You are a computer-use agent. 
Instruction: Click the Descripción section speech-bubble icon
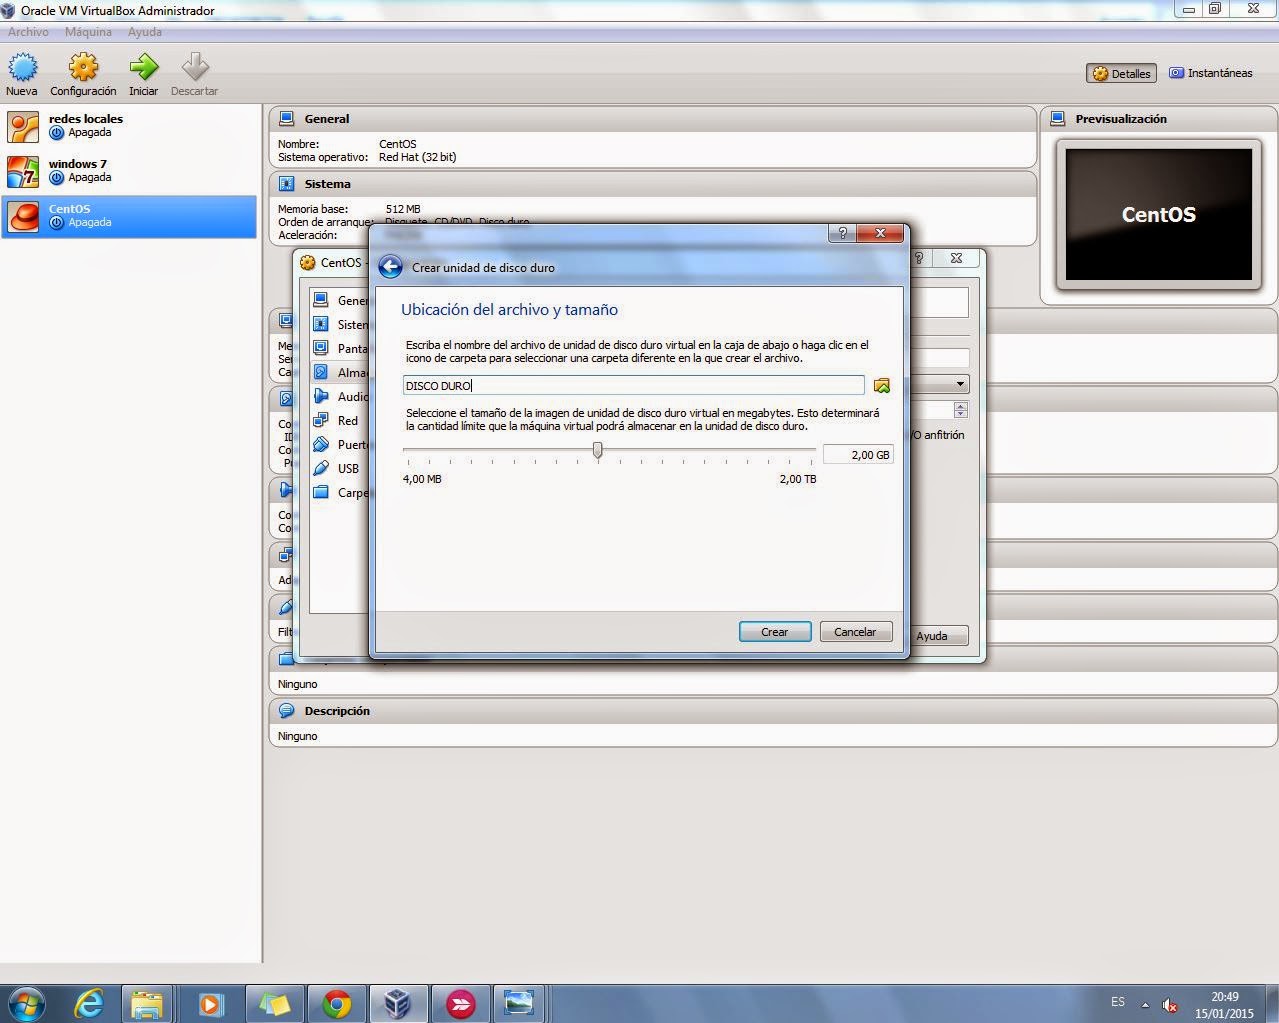pos(287,711)
